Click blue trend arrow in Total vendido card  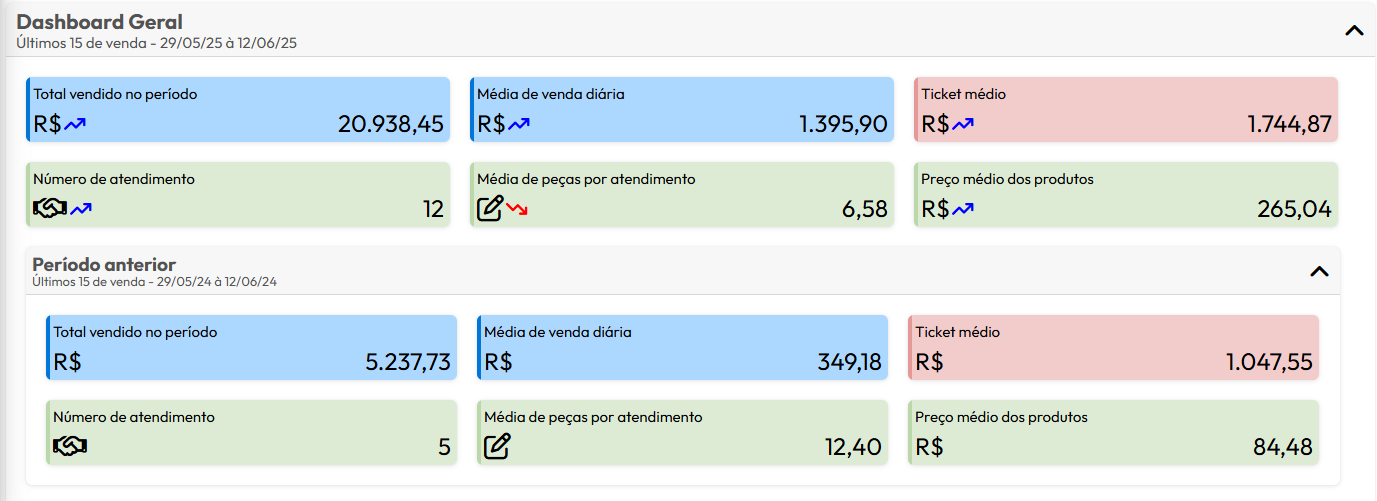coord(76,124)
